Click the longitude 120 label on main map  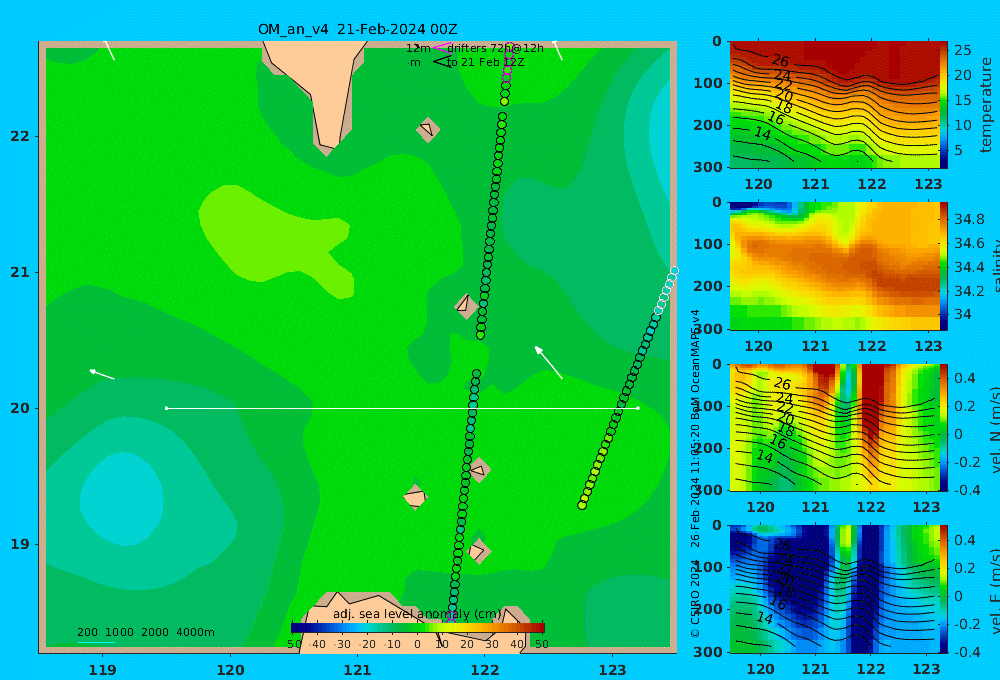tap(230, 670)
